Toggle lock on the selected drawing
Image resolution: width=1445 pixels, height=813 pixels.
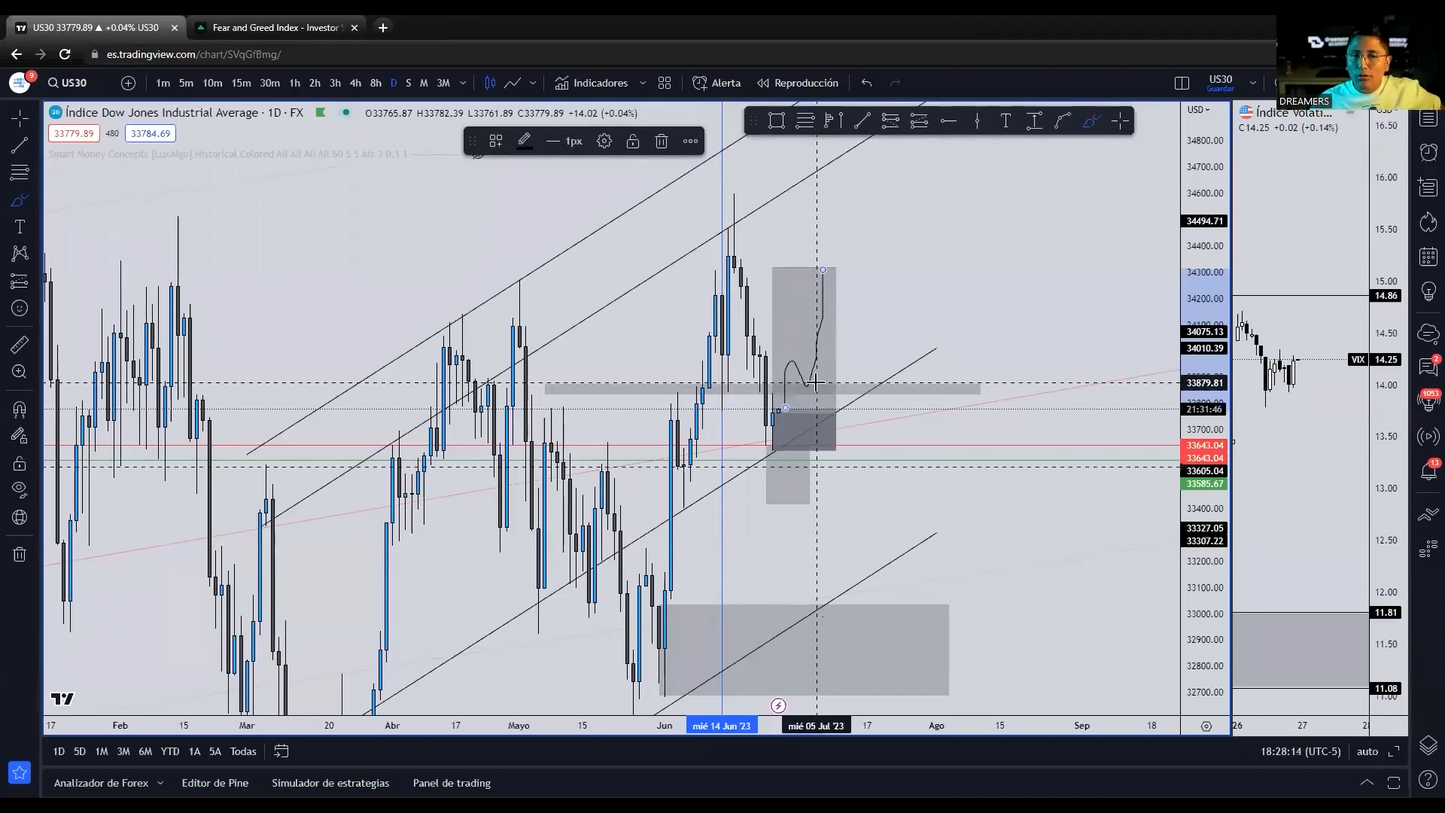pos(633,141)
